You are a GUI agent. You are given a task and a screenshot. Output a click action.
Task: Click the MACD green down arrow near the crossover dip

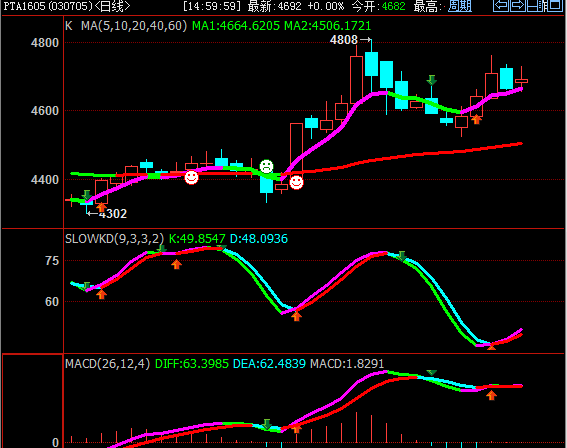point(267,424)
